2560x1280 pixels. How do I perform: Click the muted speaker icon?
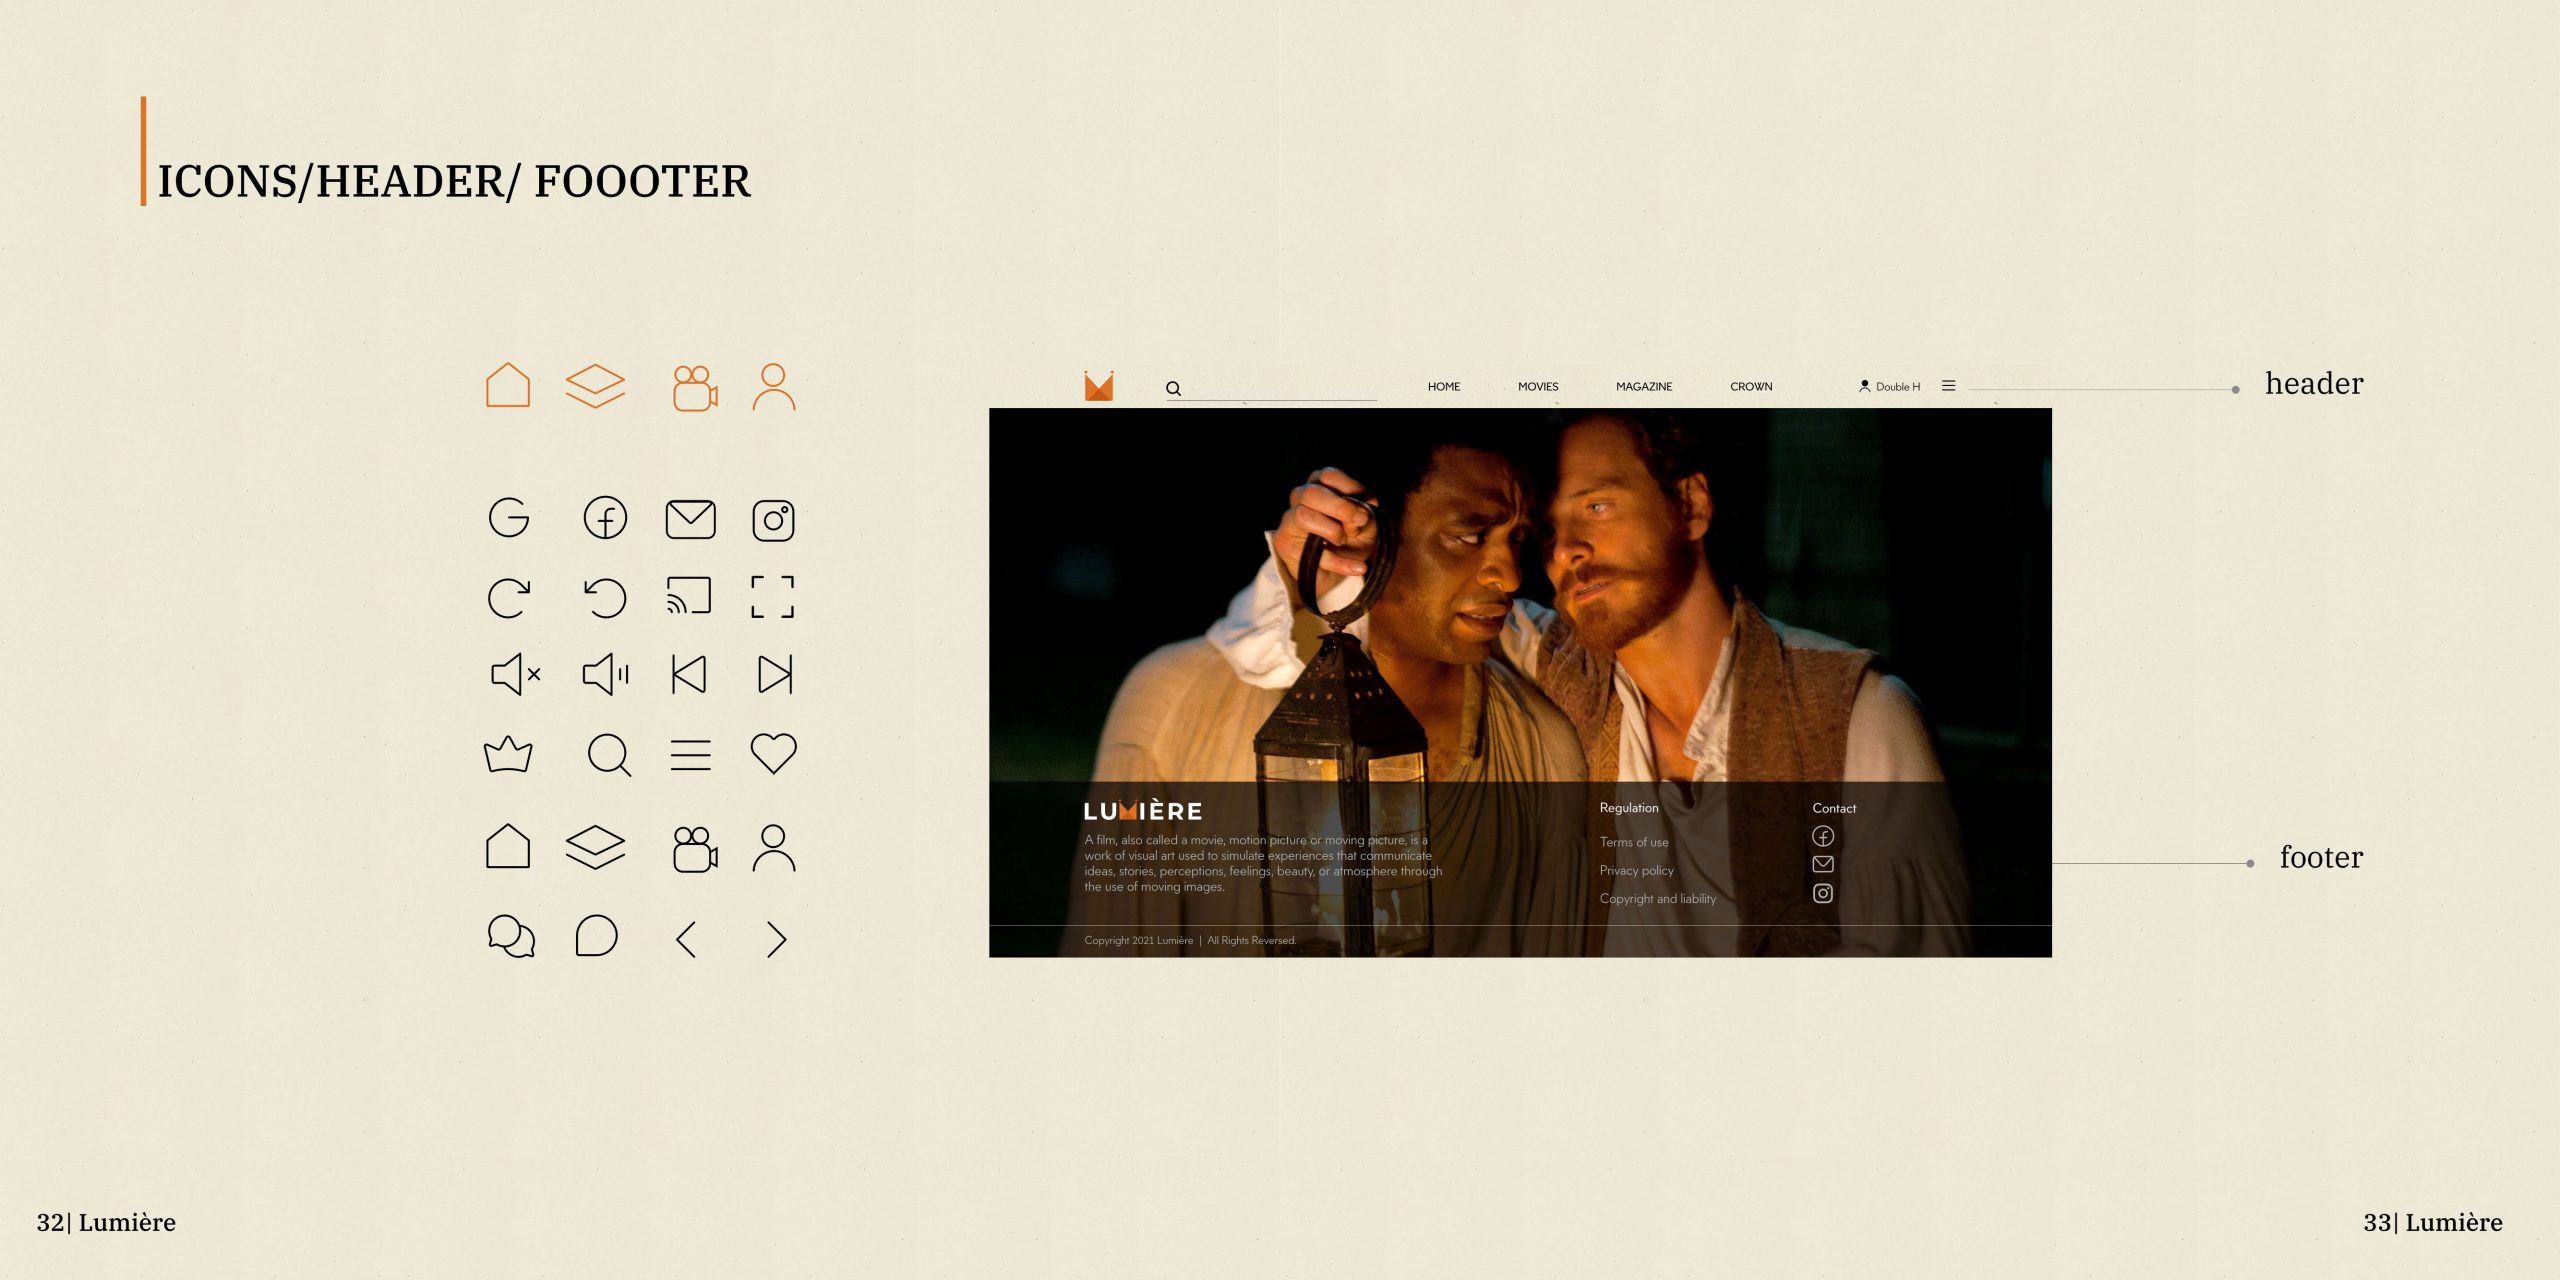point(516,674)
